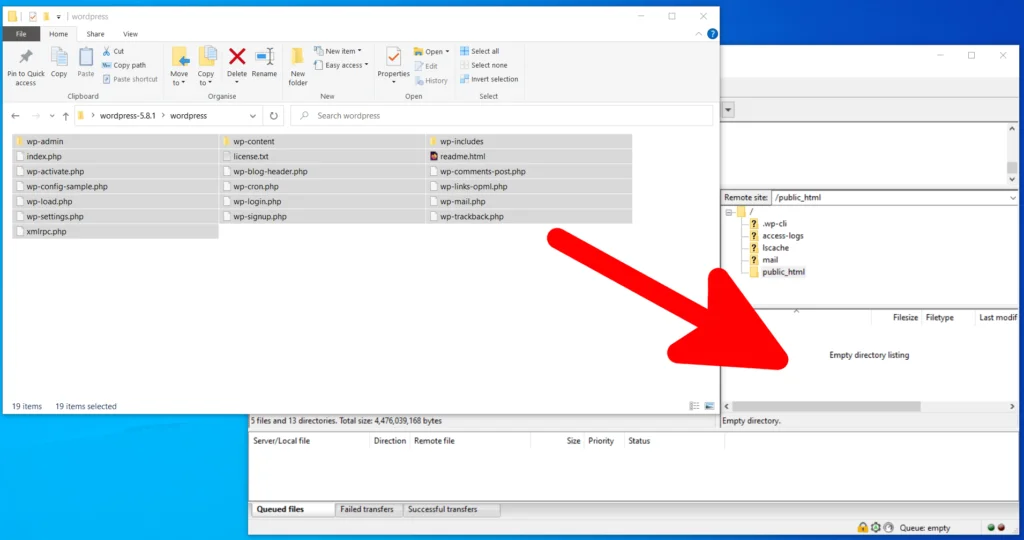The width and height of the screenshot is (1024, 540).
Task: Open Remote site path dropdown
Action: 1012,197
